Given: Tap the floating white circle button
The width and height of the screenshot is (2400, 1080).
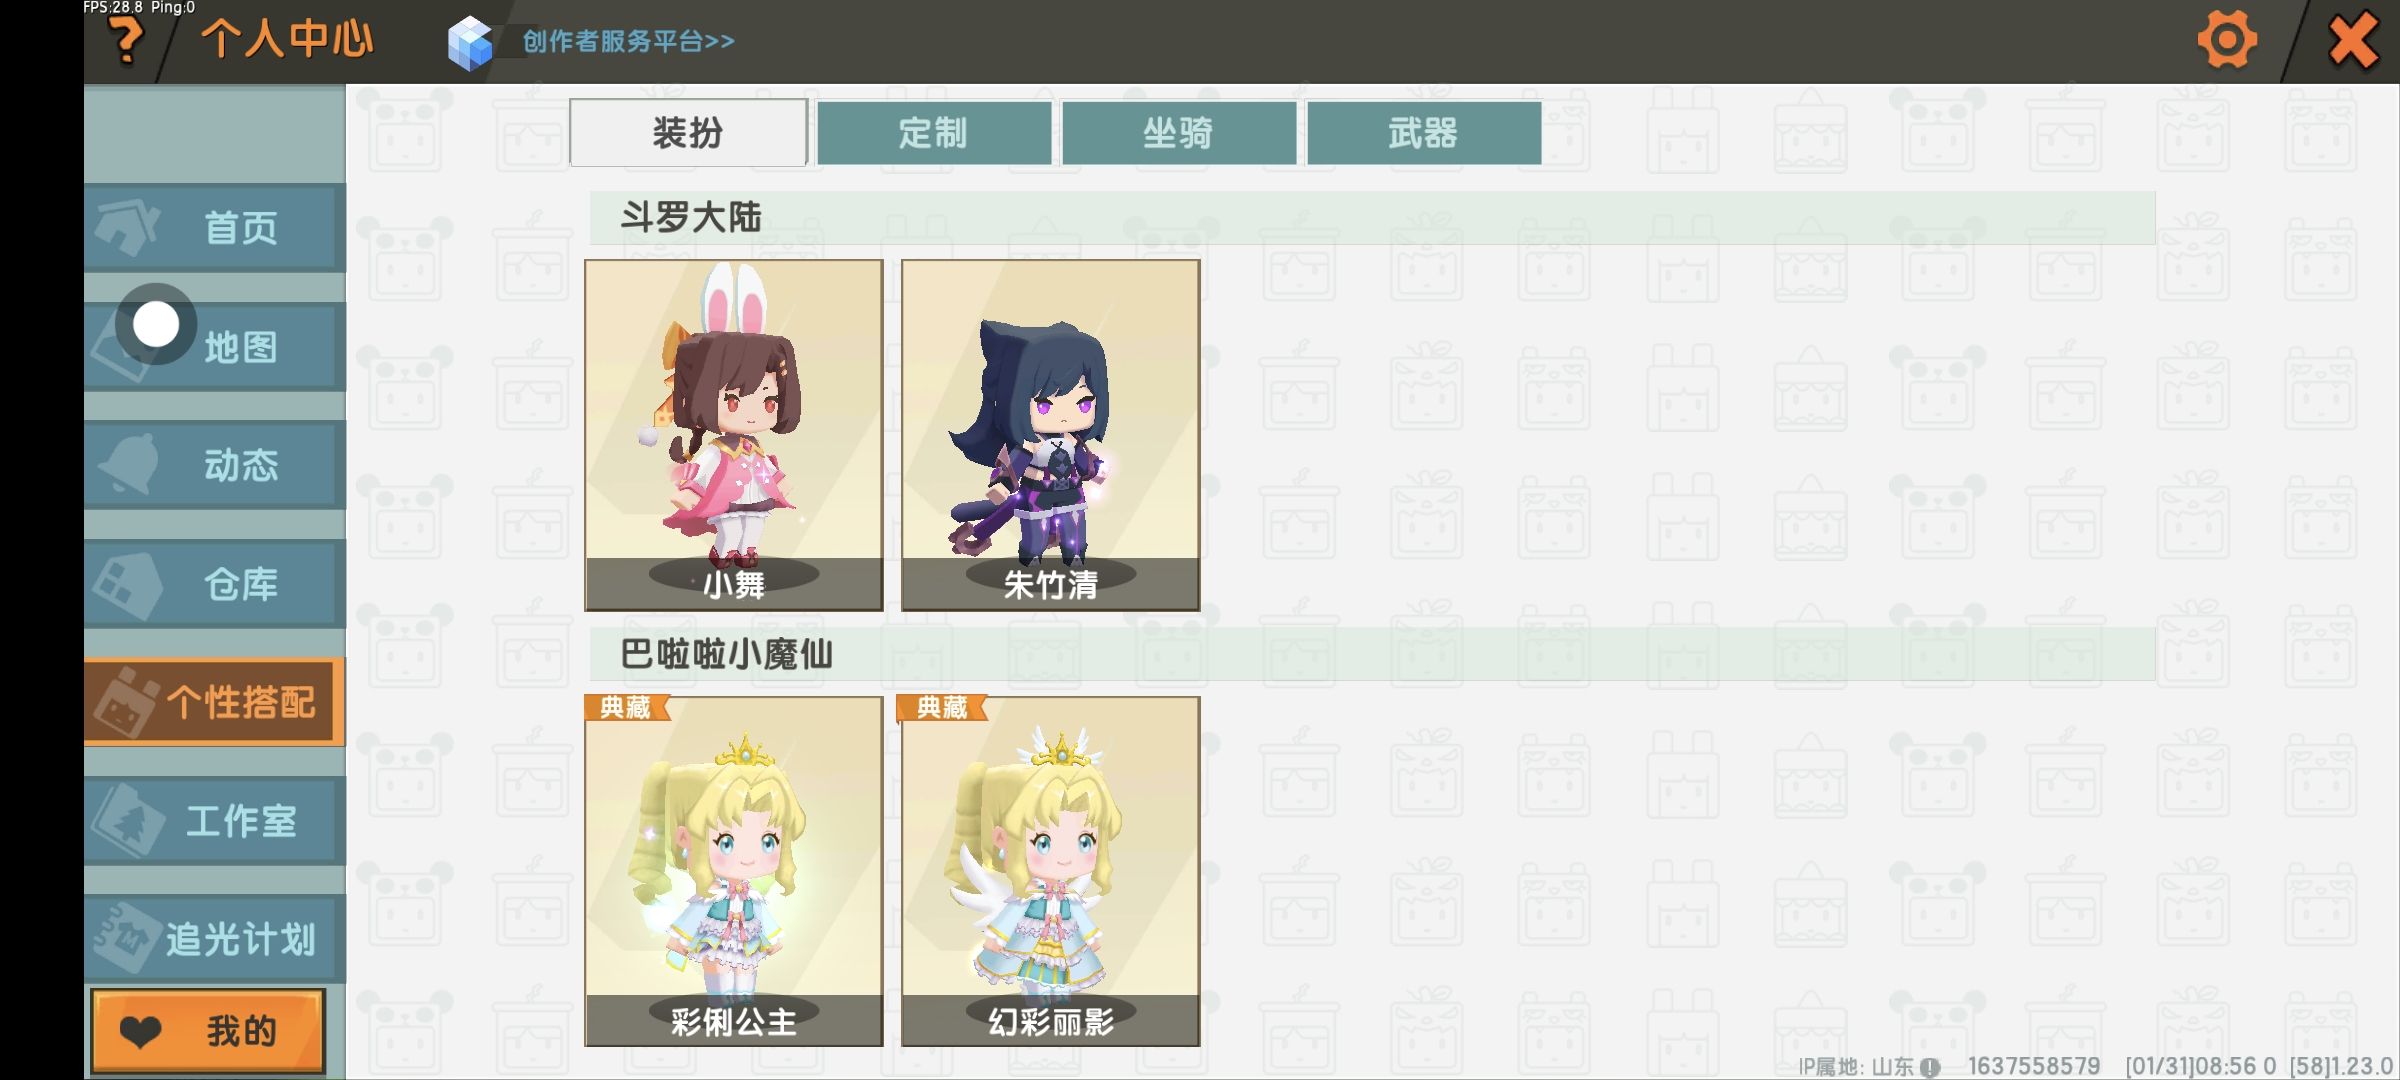Looking at the screenshot, I should click(x=155, y=324).
